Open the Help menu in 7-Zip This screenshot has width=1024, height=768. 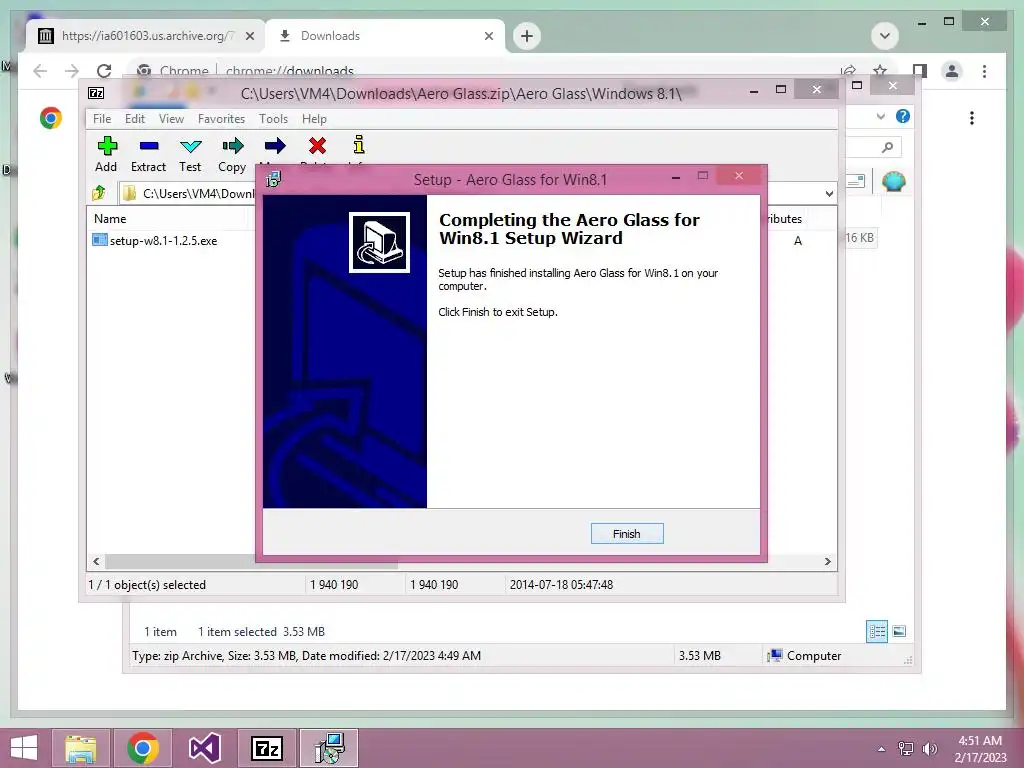tap(314, 119)
